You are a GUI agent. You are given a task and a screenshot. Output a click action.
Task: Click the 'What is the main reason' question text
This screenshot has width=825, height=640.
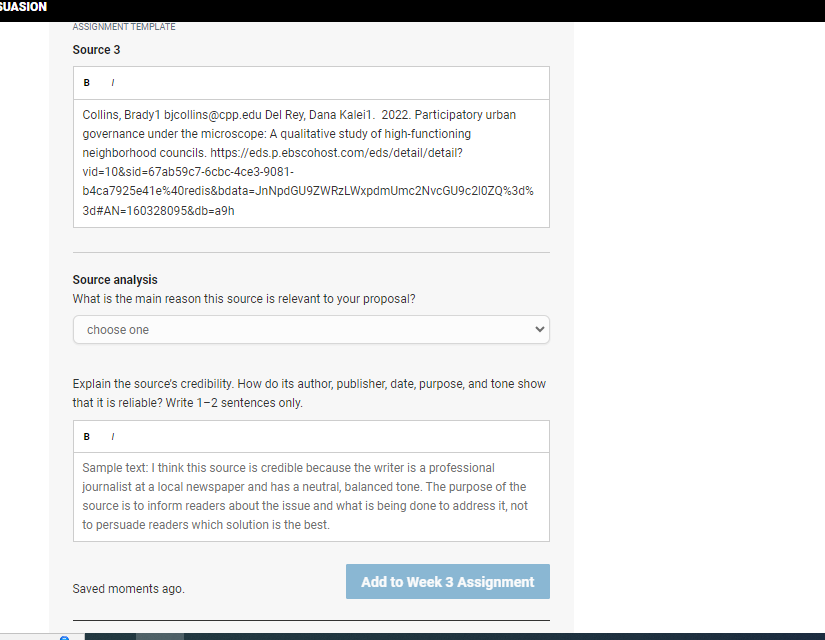pyautogui.click(x=244, y=299)
